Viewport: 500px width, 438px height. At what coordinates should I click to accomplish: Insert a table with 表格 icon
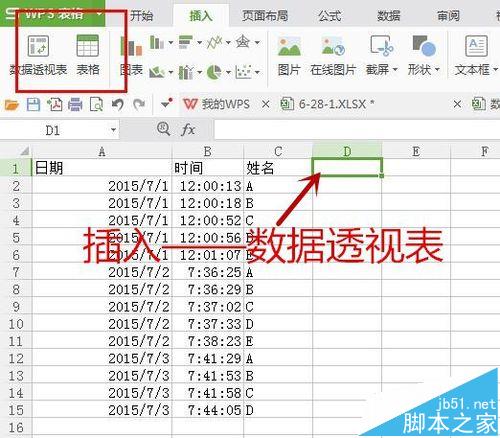[x=88, y=55]
